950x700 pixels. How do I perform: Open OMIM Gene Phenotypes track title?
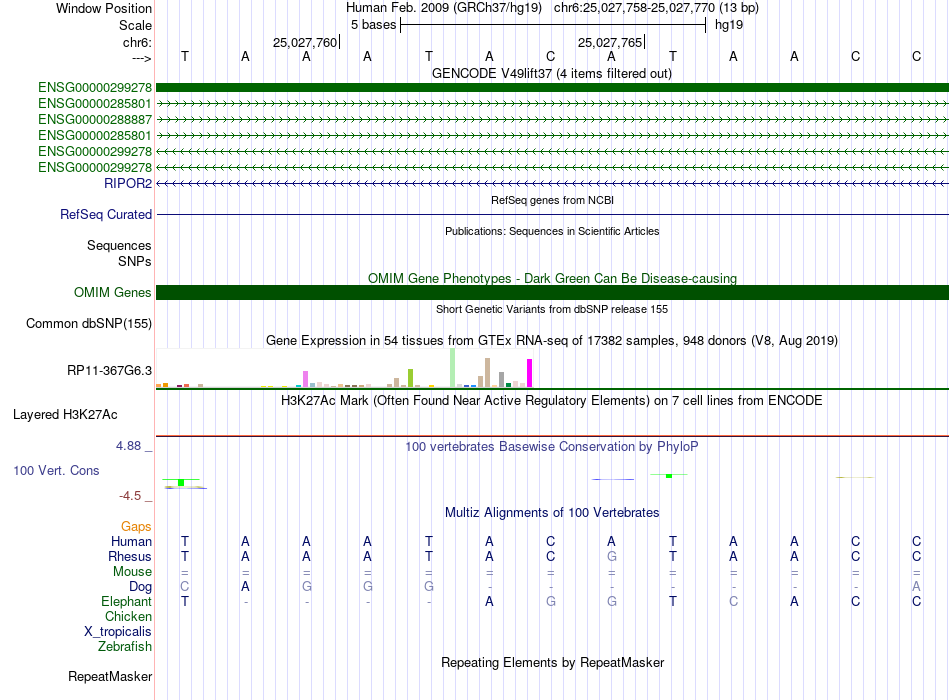tap(553, 278)
